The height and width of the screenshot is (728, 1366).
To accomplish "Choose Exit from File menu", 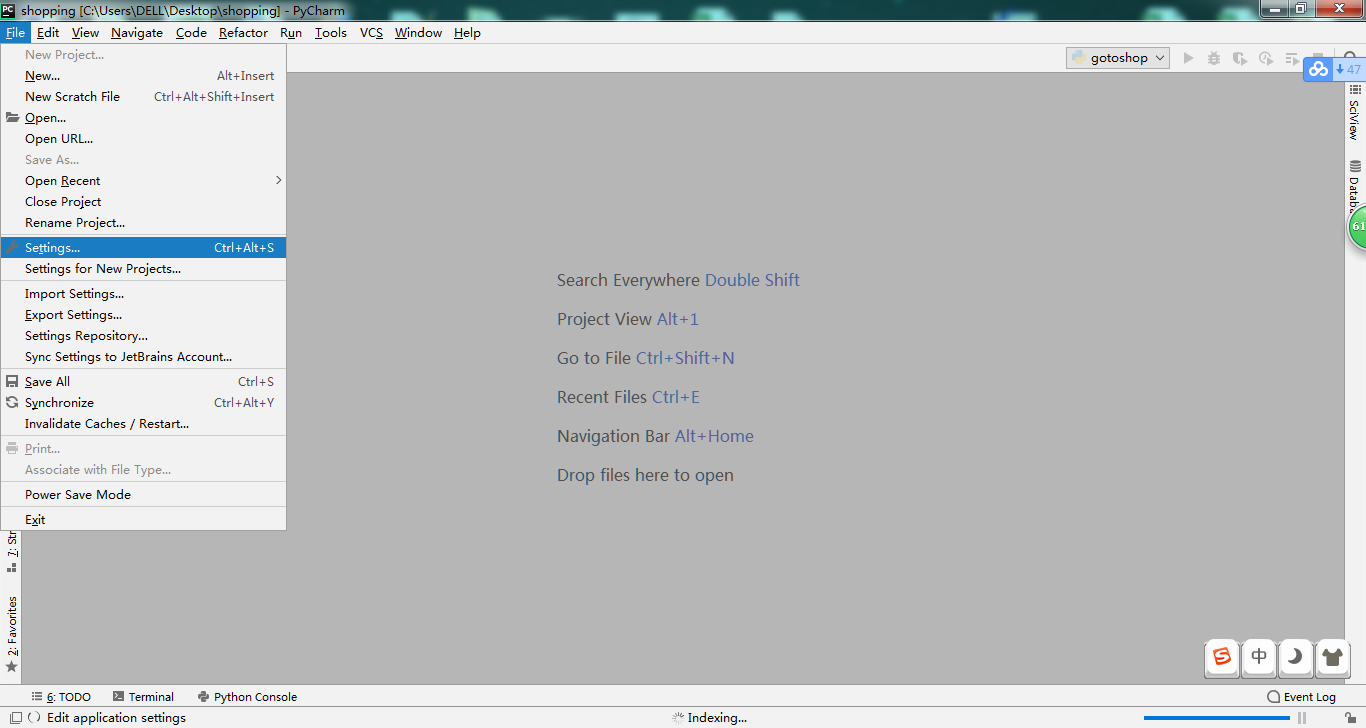I will 143,520.
